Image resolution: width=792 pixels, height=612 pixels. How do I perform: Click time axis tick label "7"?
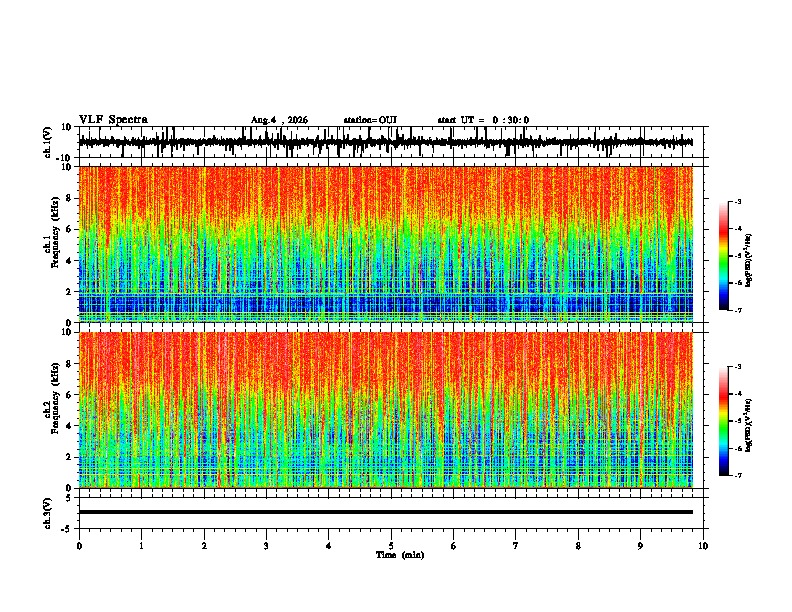(516, 546)
